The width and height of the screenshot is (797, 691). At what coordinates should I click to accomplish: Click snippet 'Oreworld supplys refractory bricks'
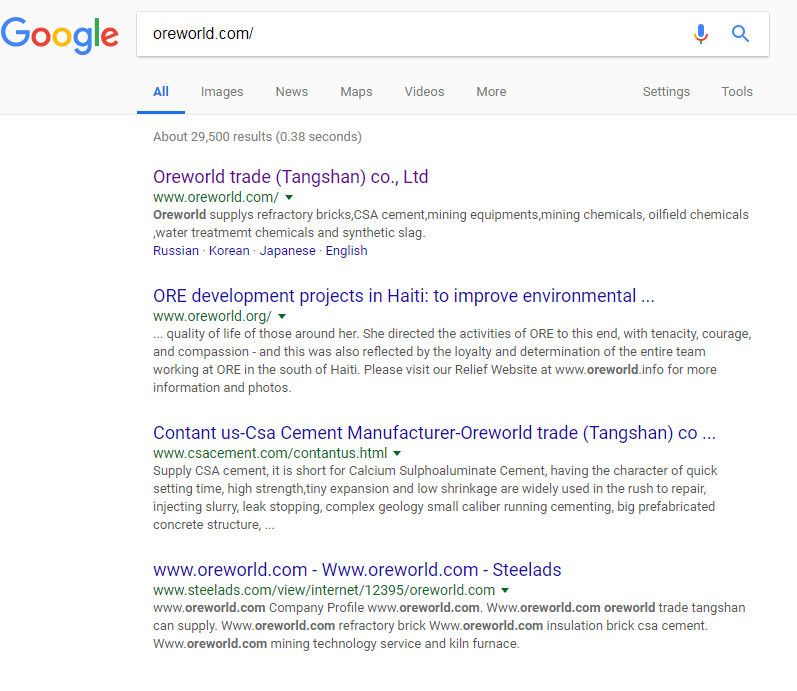pyautogui.click(x=450, y=224)
